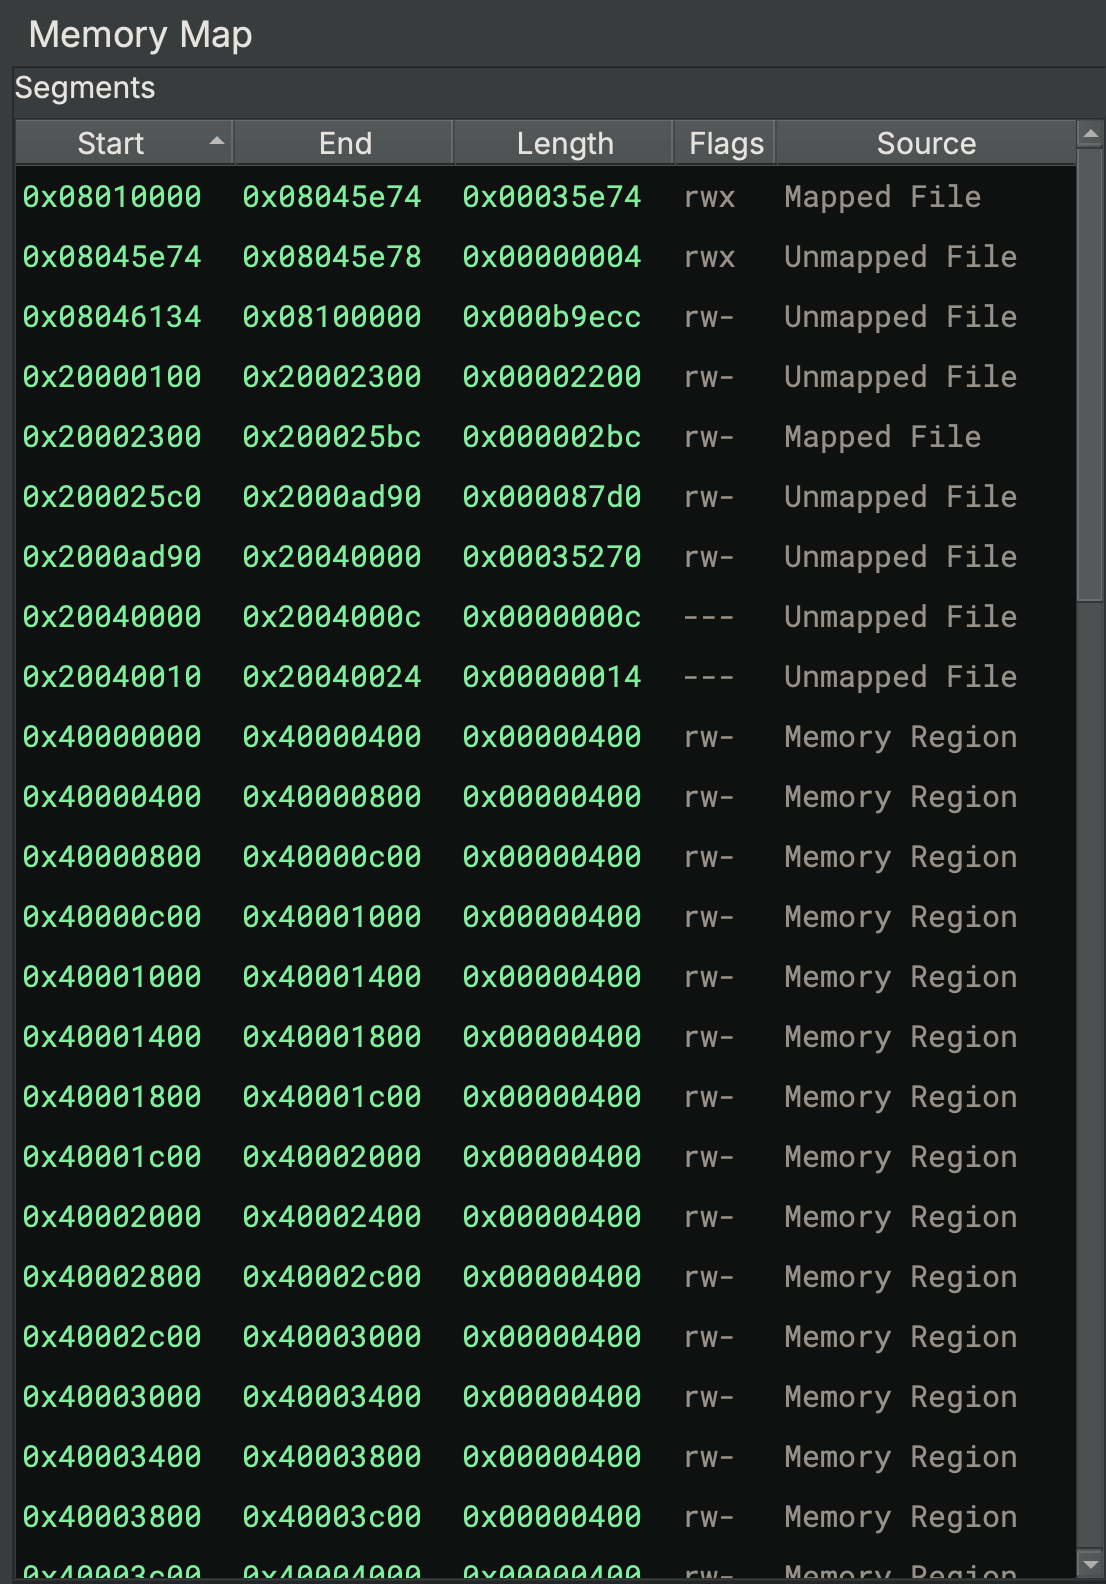This screenshot has width=1106, height=1584.
Task: Select start address 0x20040010
Action: click(x=112, y=677)
